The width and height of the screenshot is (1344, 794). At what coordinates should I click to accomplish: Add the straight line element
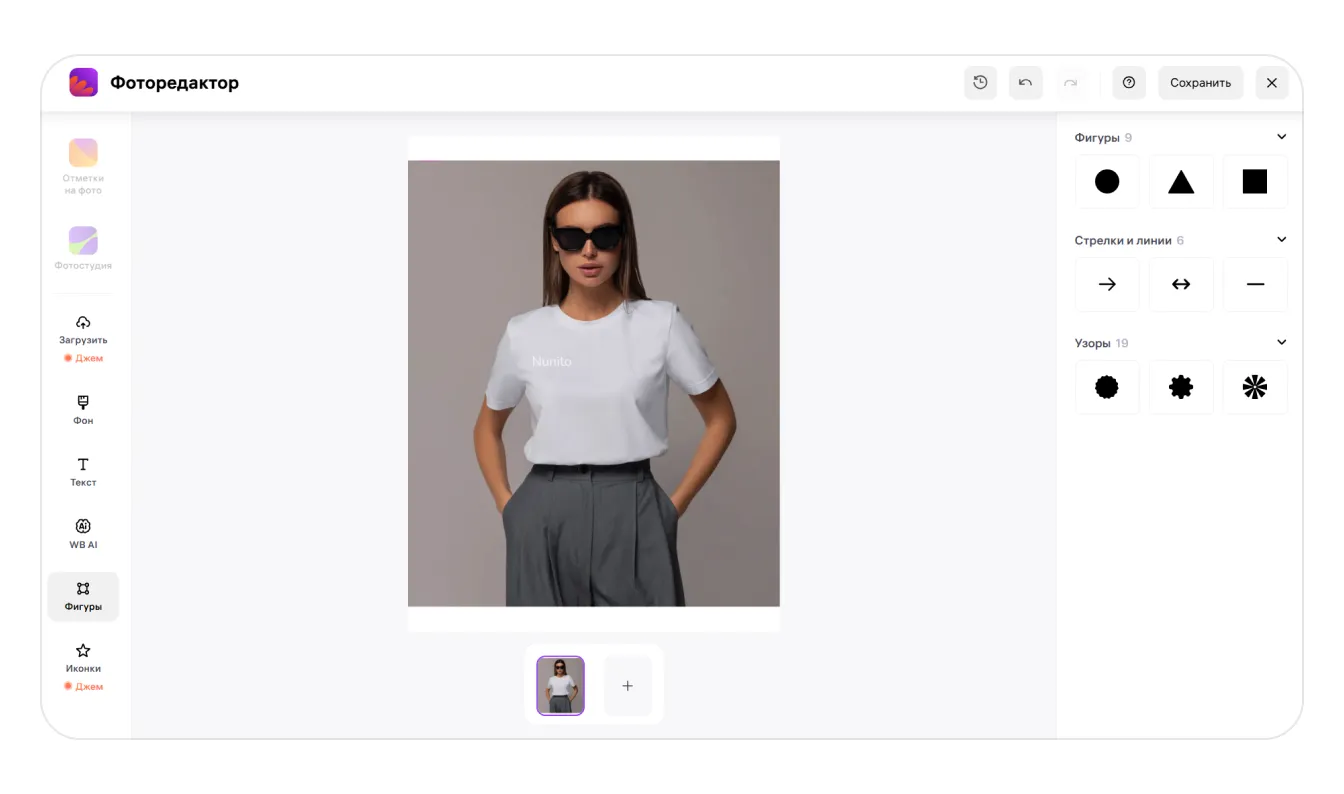pyautogui.click(x=1255, y=284)
